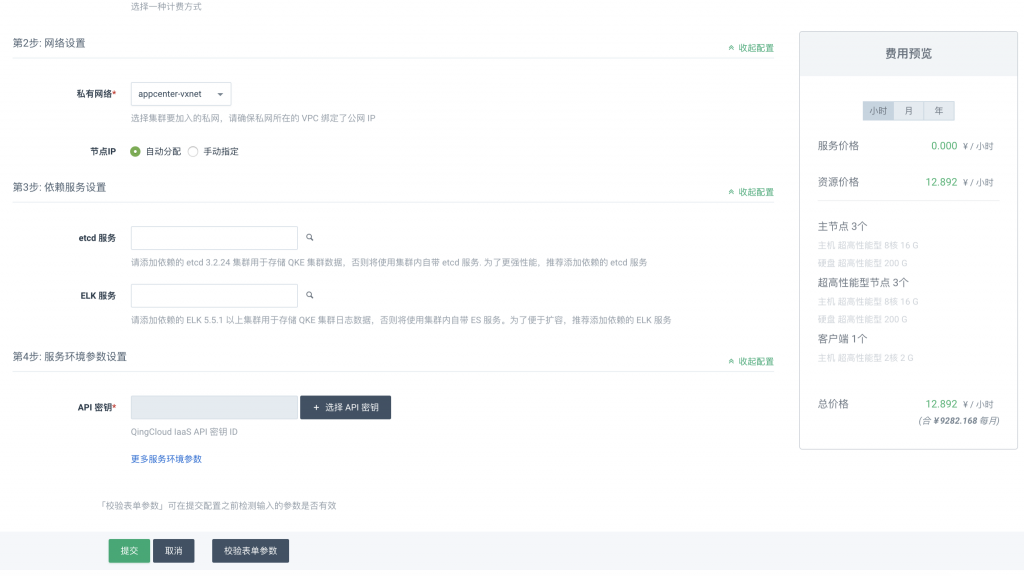This screenshot has height=576, width=1024.
Task: Switch to the 年 billing tab
Action: [936, 111]
